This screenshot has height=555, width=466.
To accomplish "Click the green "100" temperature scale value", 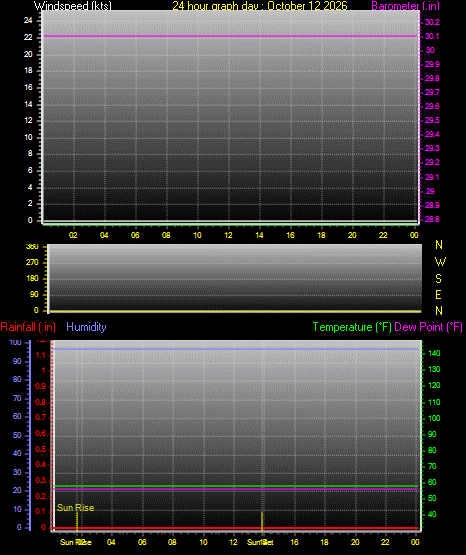I will [x=434, y=418].
